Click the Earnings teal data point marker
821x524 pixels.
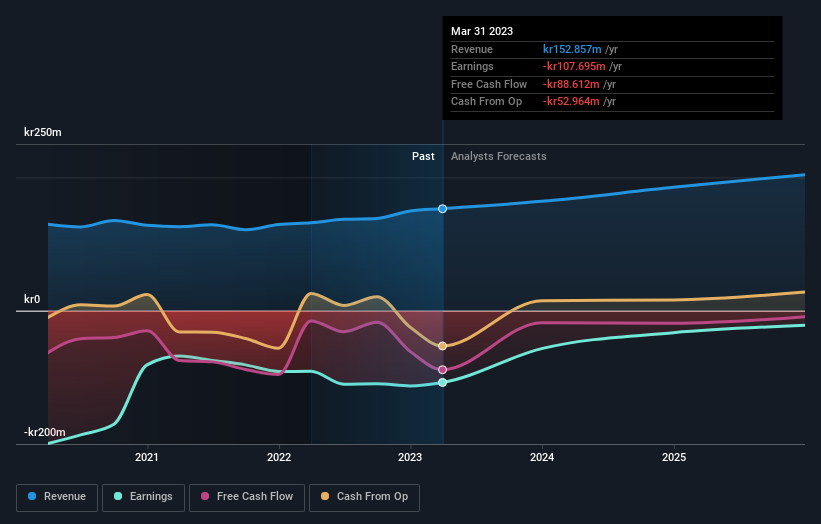(442, 383)
